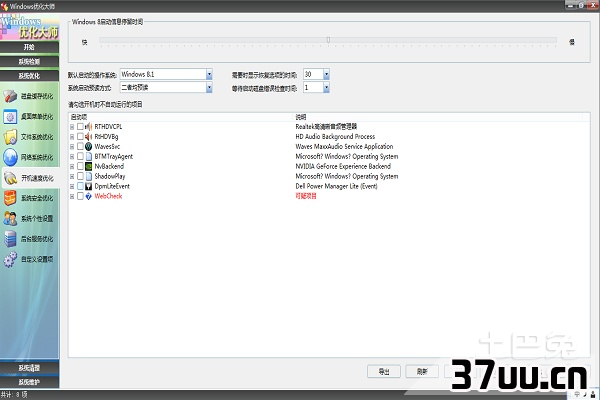This screenshot has width=600, height=400.
Task: Select the Realtek description in the first row
Action: (x=326, y=127)
